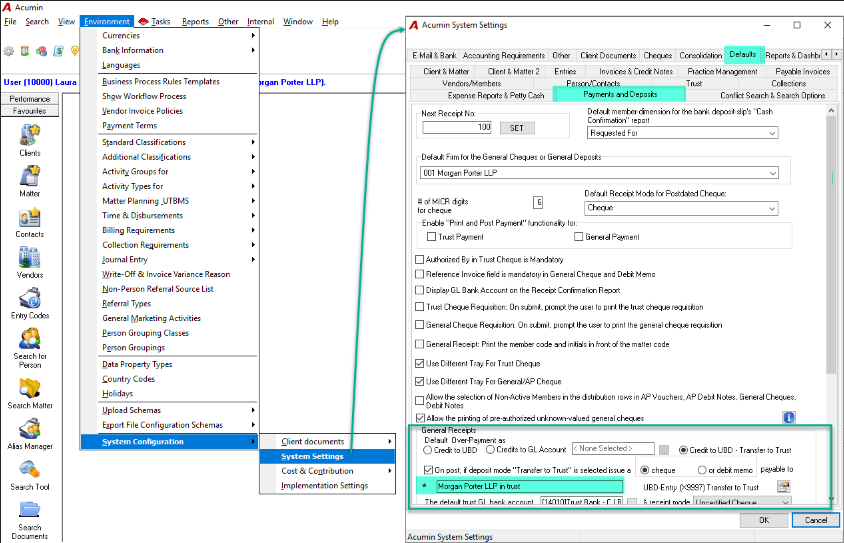Click the MICR digits field
Image resolution: width=844 pixels, height=543 pixels.
coord(538,202)
